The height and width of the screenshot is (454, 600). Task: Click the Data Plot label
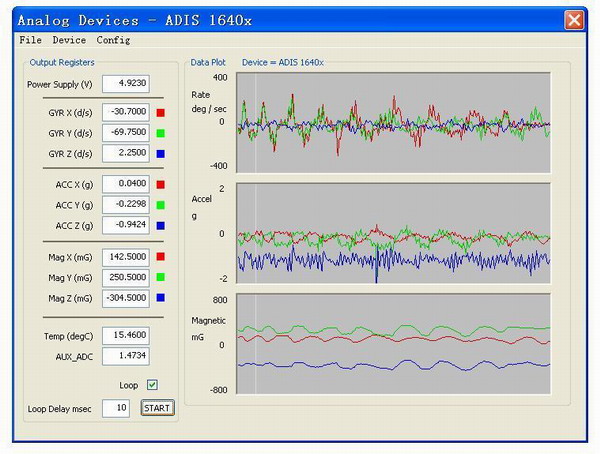[x=208, y=62]
